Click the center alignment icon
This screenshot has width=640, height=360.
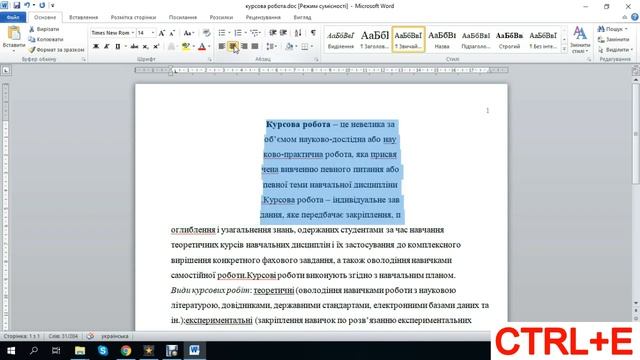(x=233, y=47)
